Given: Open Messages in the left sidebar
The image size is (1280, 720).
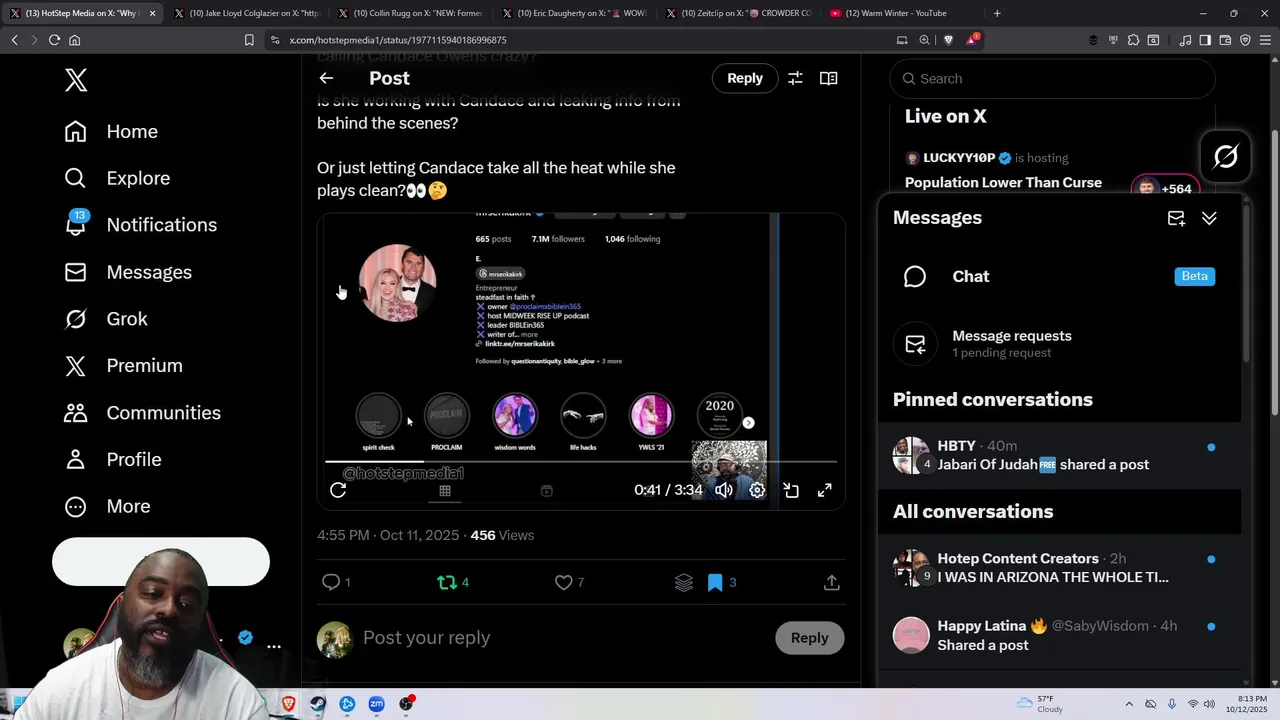Looking at the screenshot, I should click(127, 272).
